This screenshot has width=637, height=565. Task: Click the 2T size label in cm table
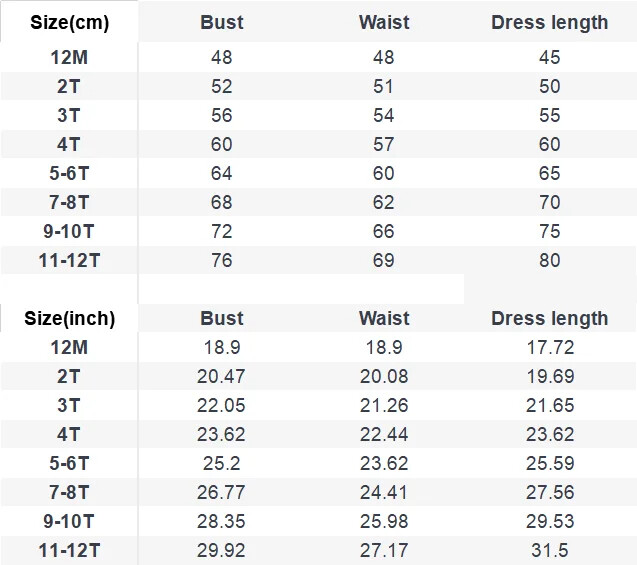pyautogui.click(x=68, y=86)
